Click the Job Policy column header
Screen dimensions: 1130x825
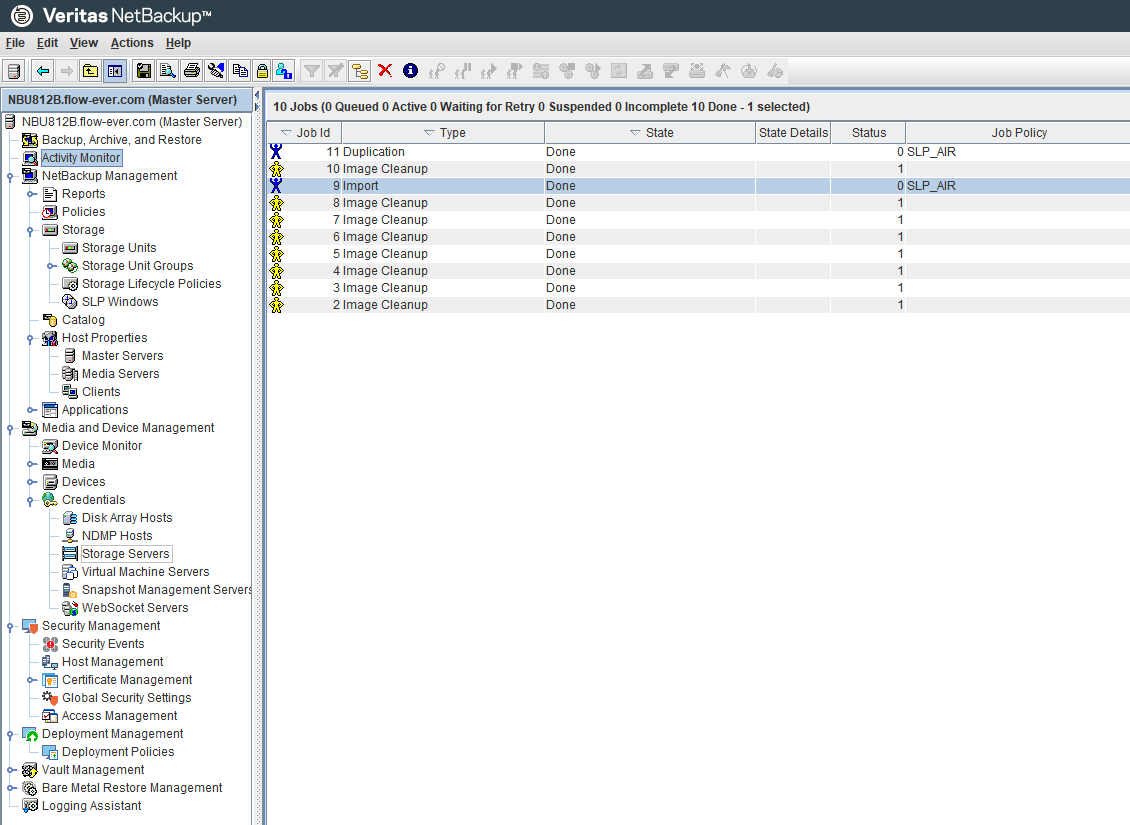click(x=1018, y=133)
